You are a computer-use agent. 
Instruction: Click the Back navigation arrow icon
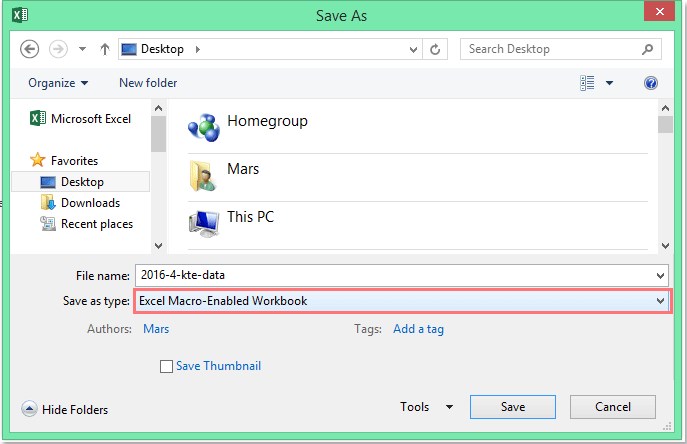coord(30,49)
